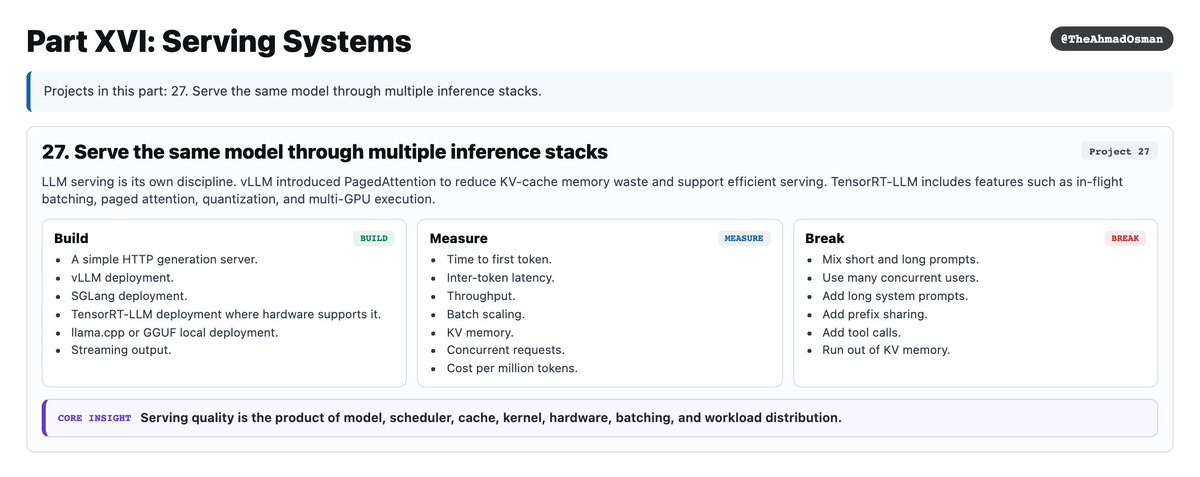Screen dimensions: 1200x477
Task: Click the Time to first token item
Action: click(x=499, y=259)
